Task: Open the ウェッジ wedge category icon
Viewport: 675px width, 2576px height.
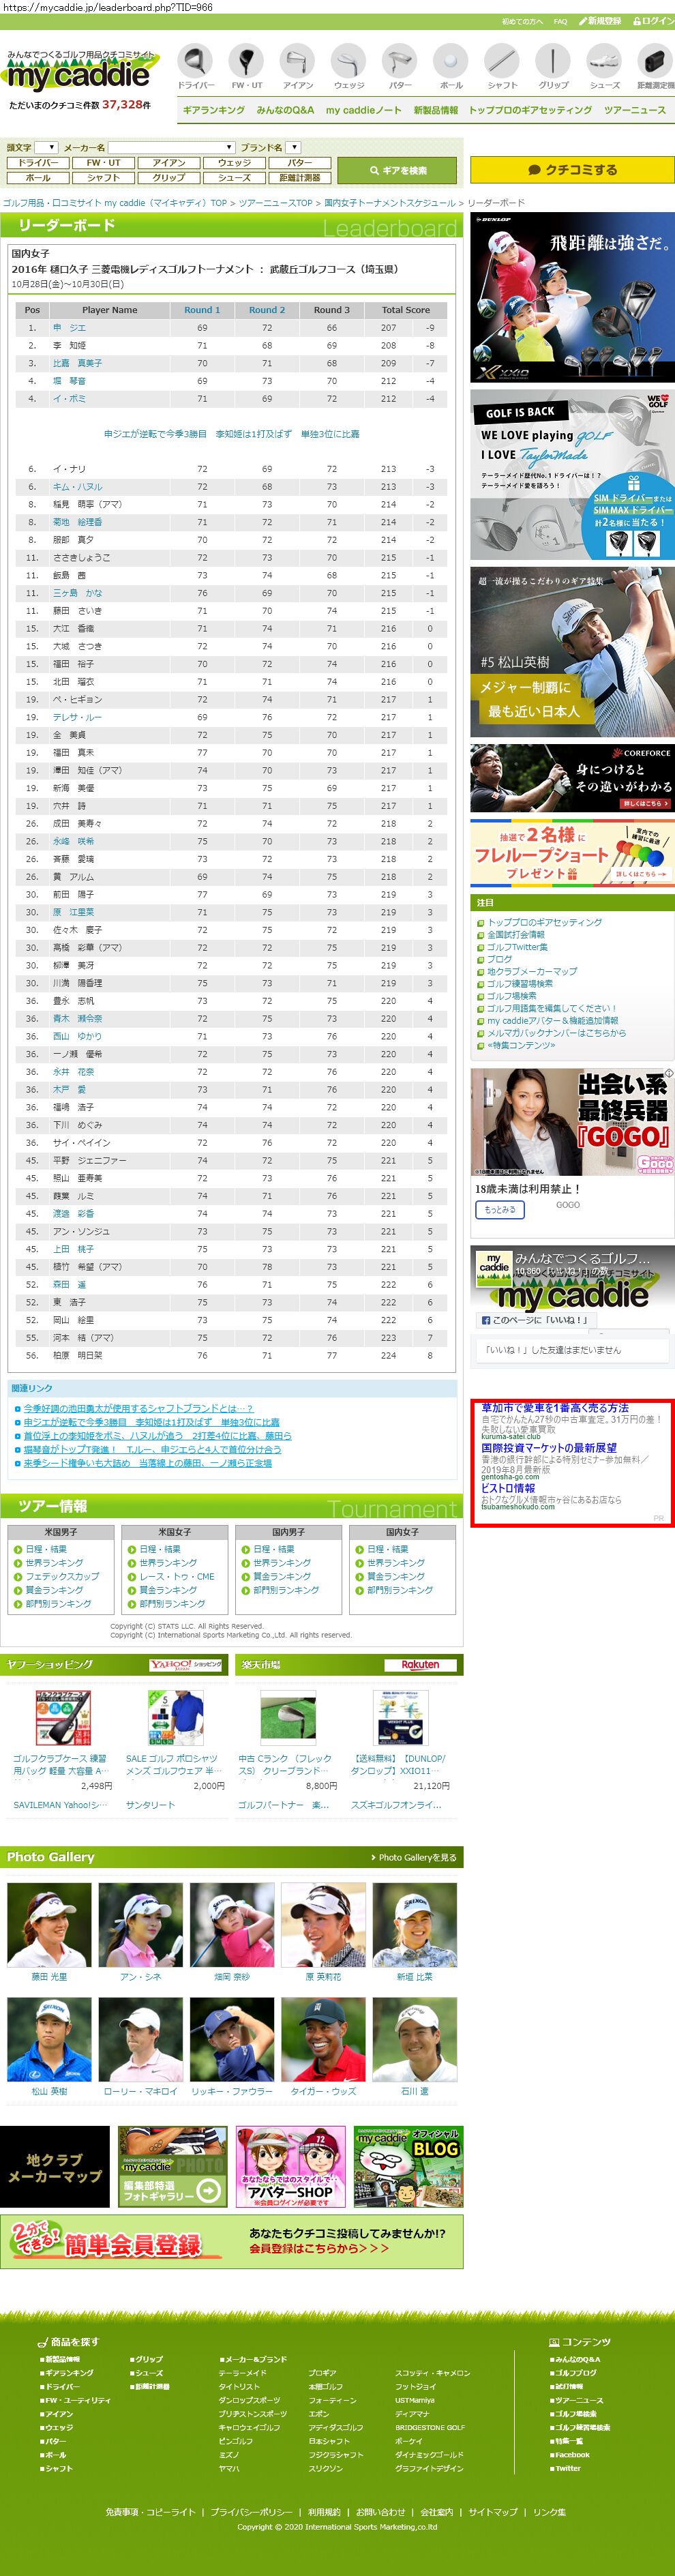Action: (x=349, y=67)
